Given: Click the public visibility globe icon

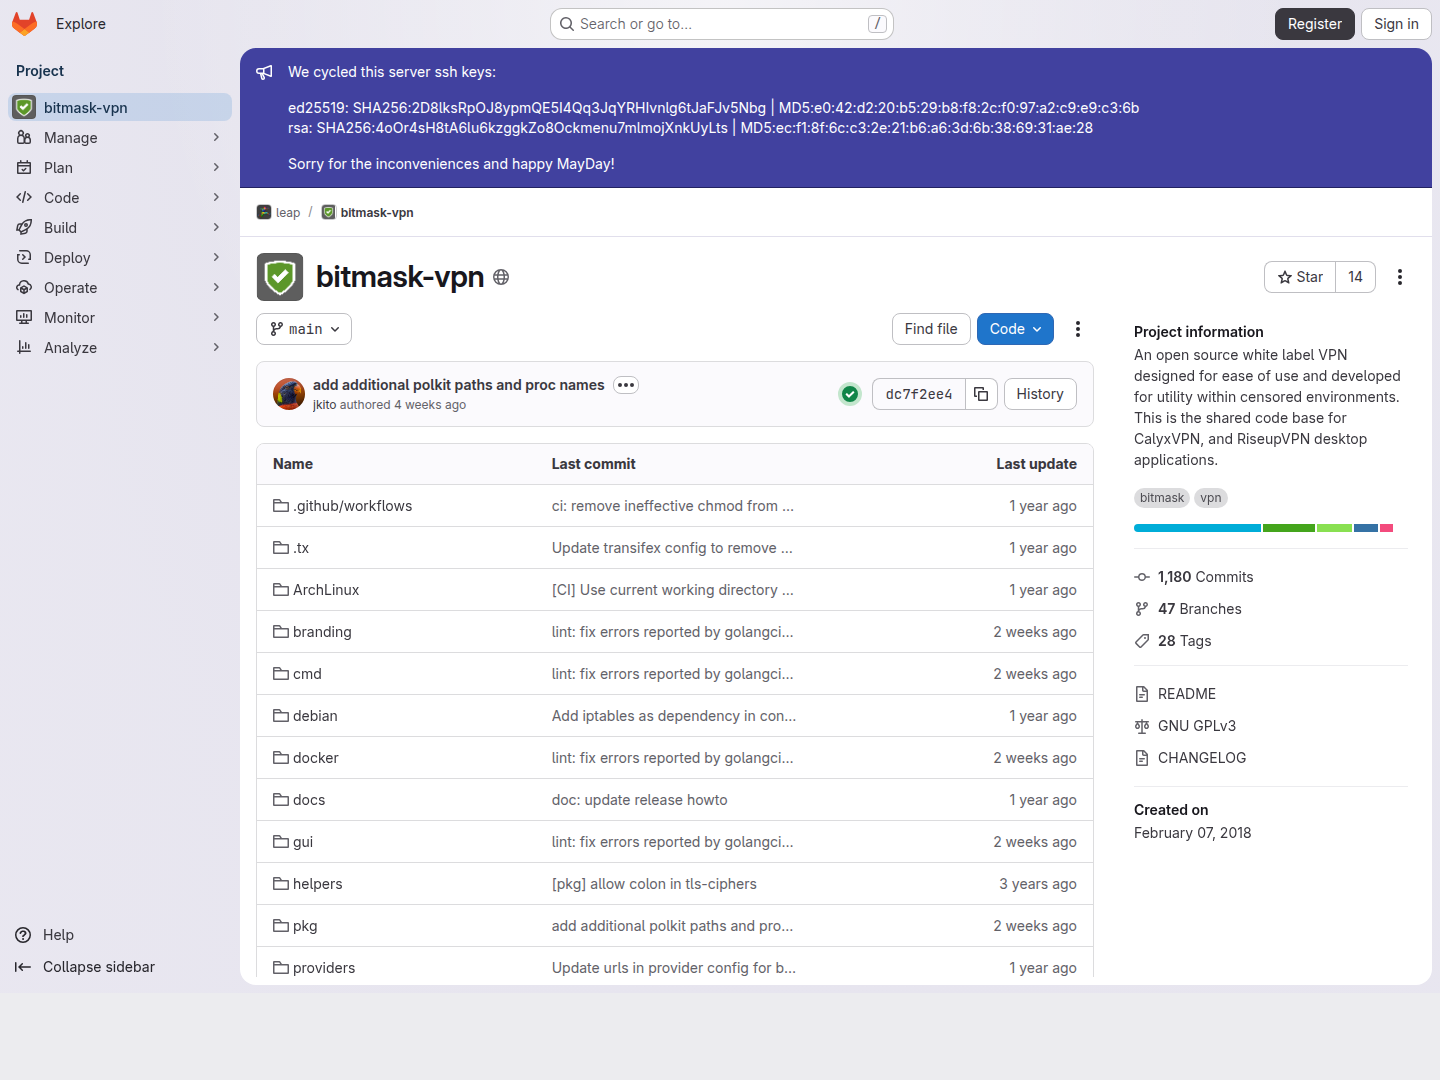Looking at the screenshot, I should tap(501, 277).
